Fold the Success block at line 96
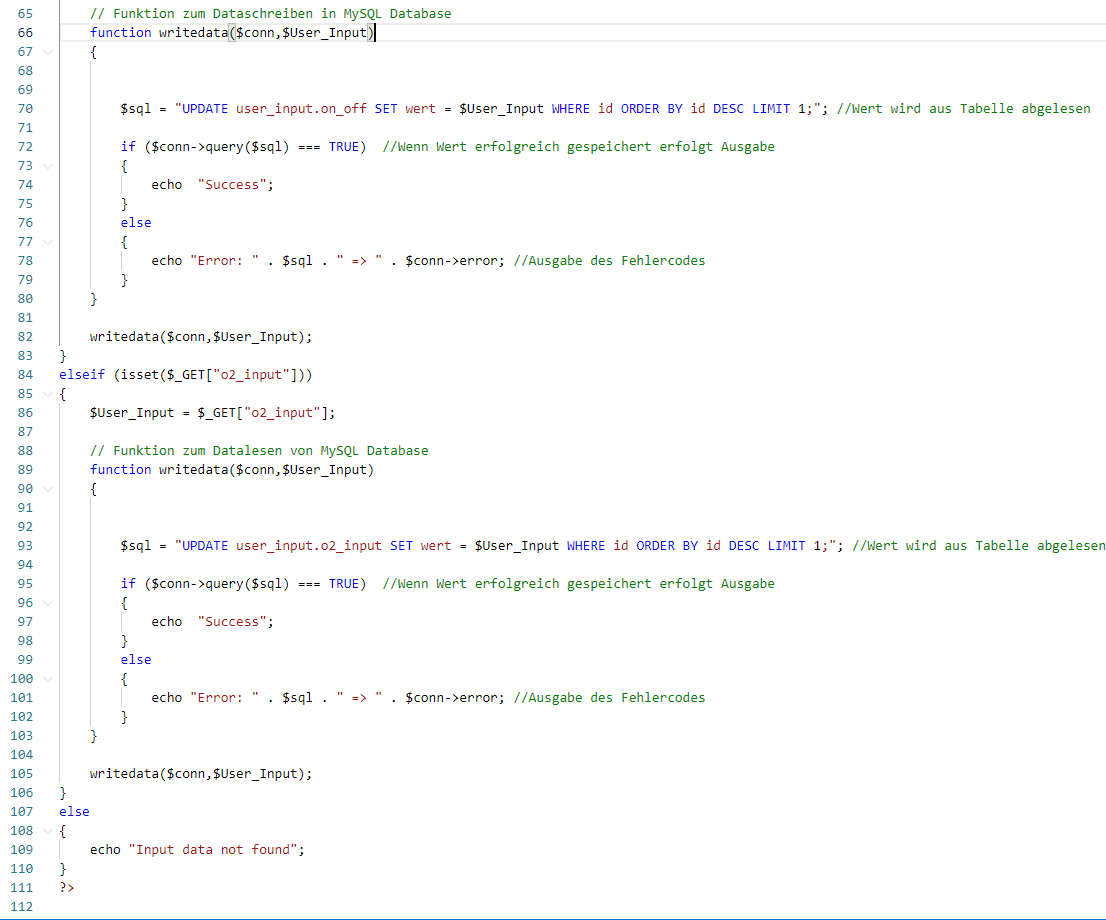The height and width of the screenshot is (920, 1106). 48,603
